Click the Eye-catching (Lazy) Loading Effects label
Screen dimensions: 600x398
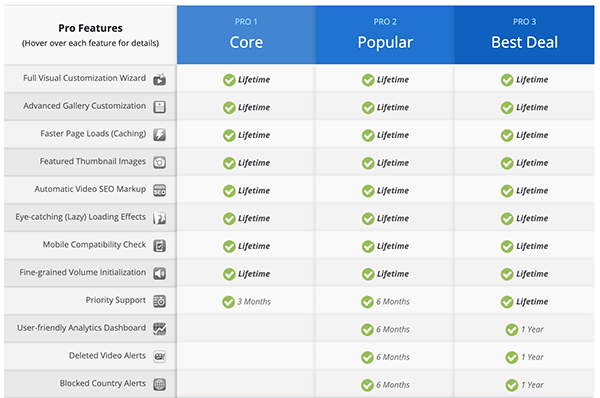click(x=81, y=217)
